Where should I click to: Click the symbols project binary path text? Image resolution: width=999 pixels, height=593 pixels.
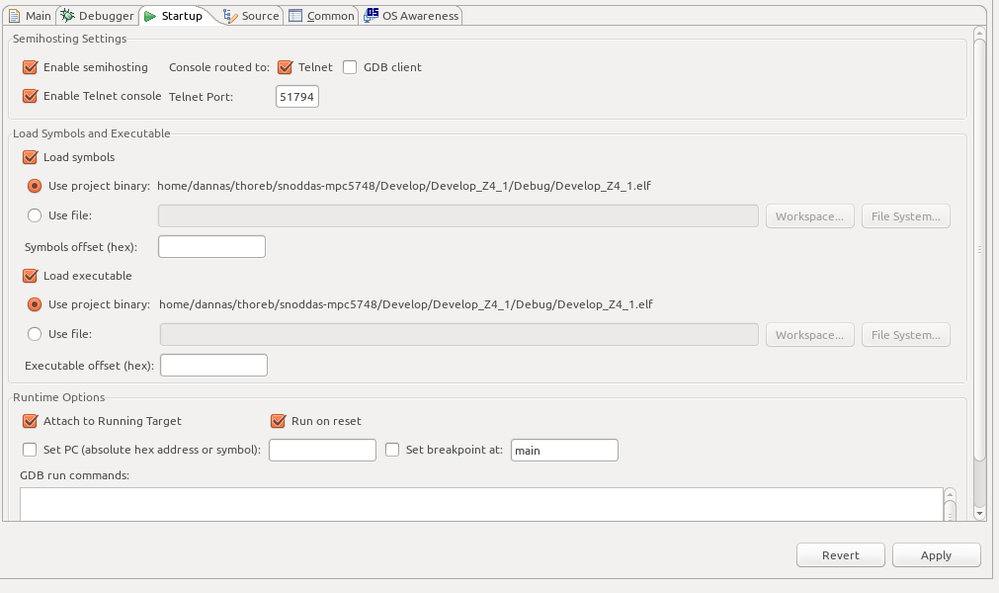[404, 186]
